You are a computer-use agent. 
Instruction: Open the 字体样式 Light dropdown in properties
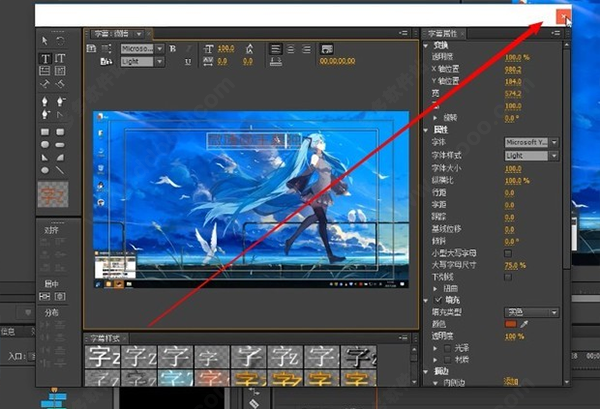click(x=531, y=156)
